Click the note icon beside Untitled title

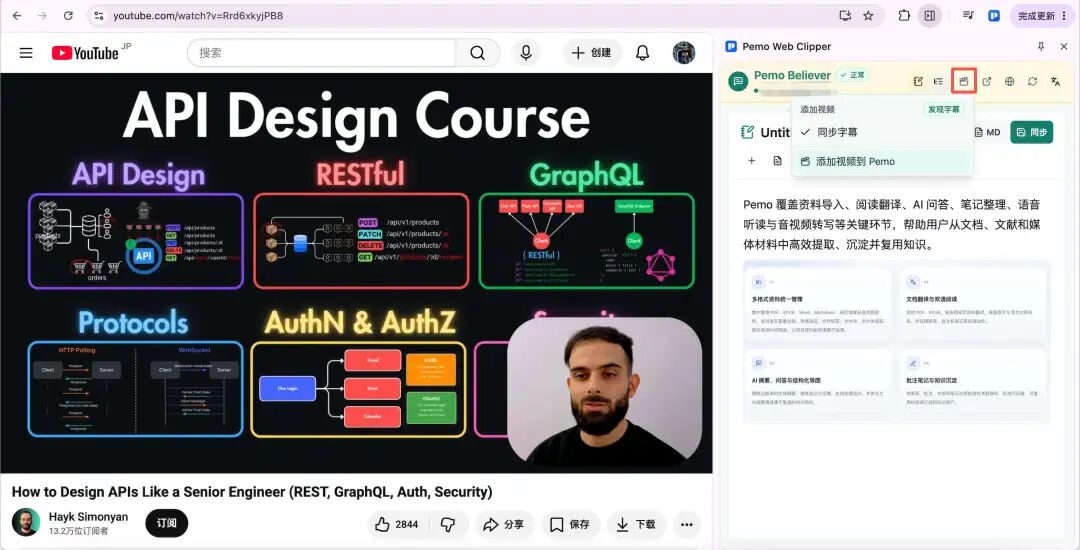click(747, 132)
